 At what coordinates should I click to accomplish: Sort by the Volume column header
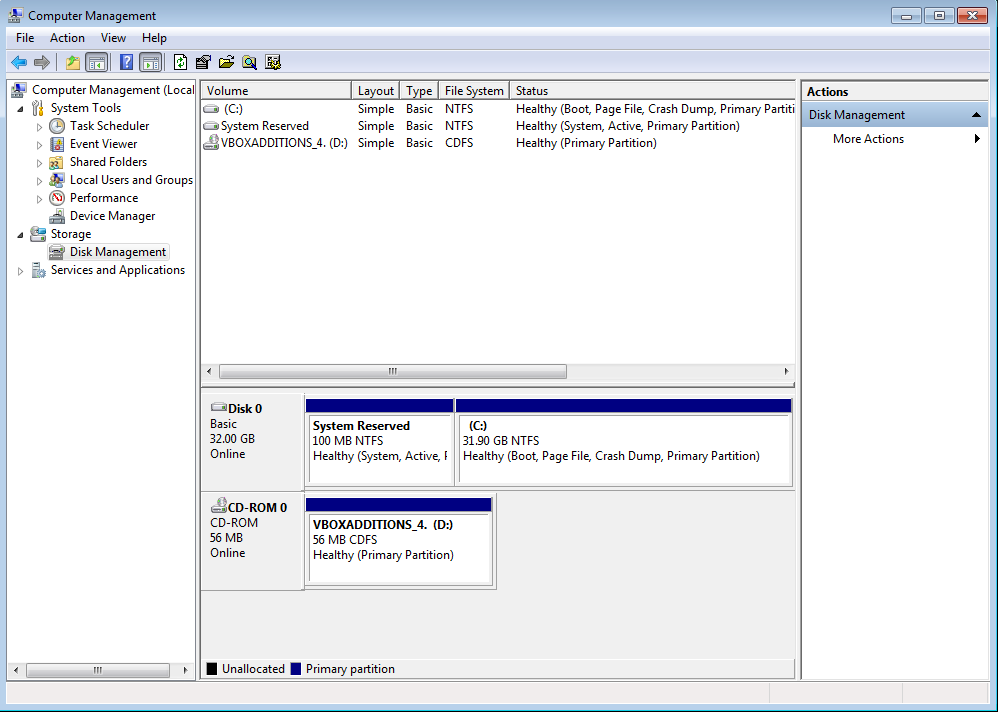[x=276, y=90]
